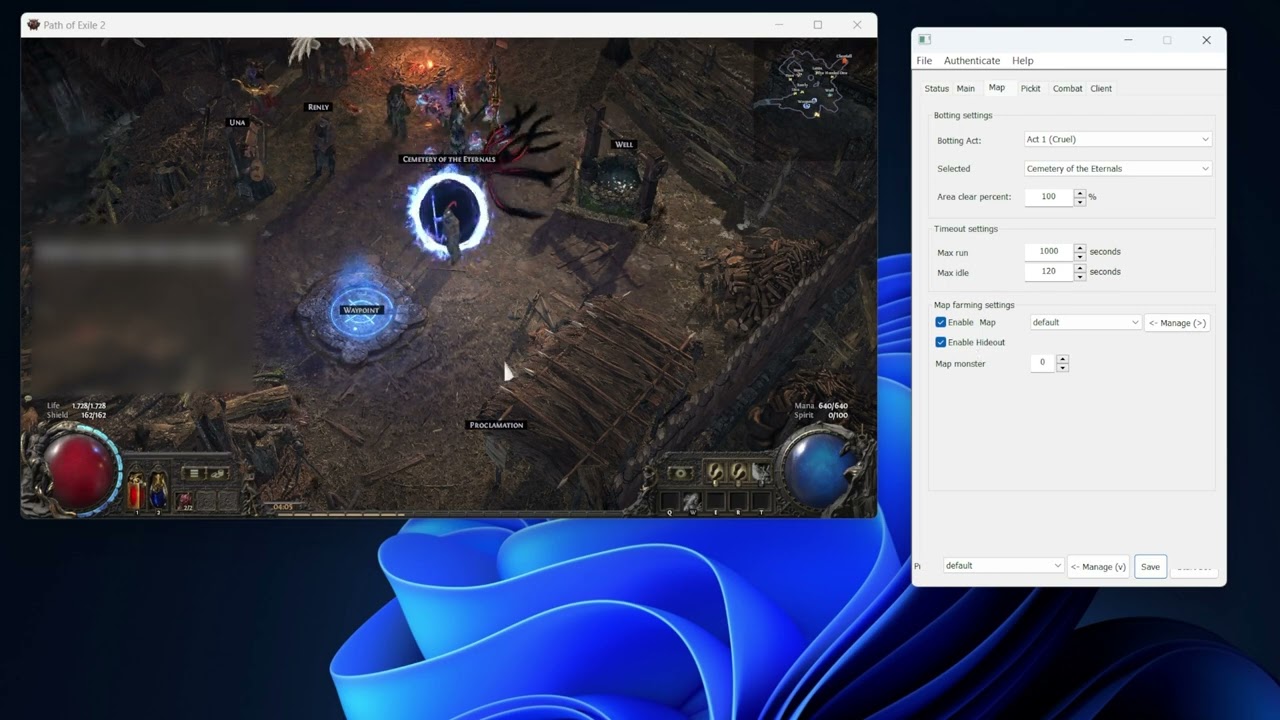The image size is (1280, 720).
Task: Click the bot window's title bar icon
Action: 925,40
